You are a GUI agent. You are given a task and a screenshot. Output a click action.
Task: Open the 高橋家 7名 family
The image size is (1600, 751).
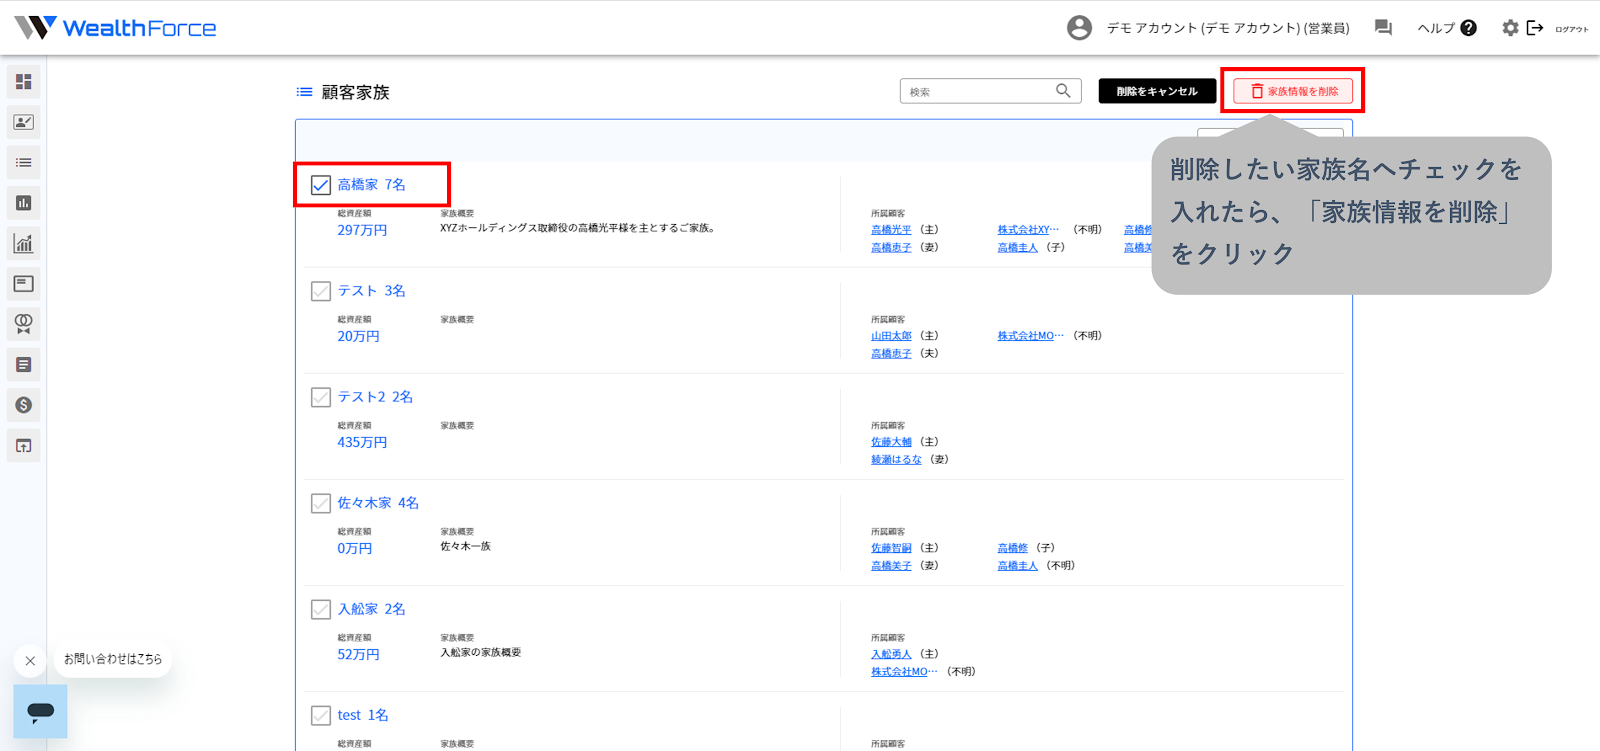click(x=372, y=185)
